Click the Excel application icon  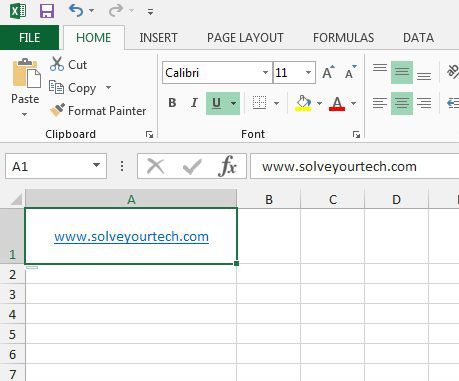pyautogui.click(x=18, y=11)
